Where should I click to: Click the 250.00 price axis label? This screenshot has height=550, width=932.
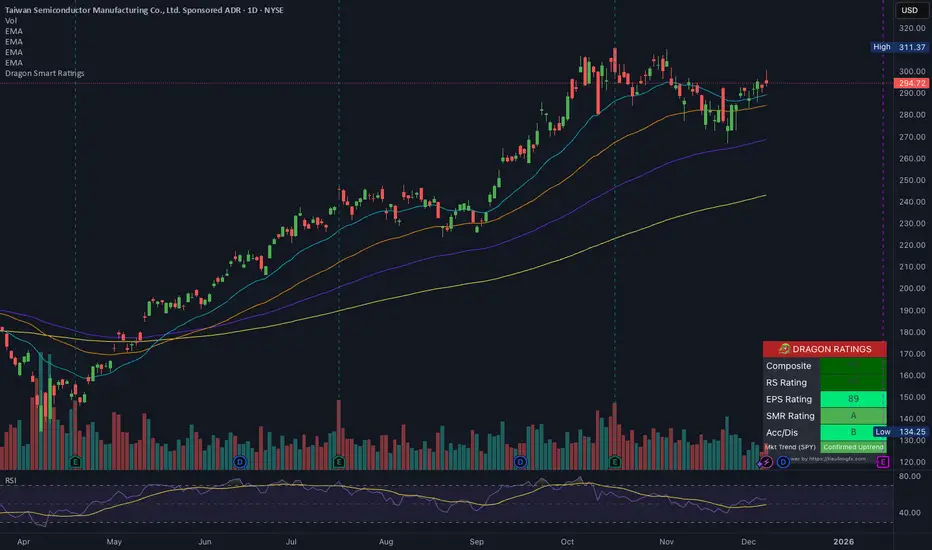tap(912, 180)
